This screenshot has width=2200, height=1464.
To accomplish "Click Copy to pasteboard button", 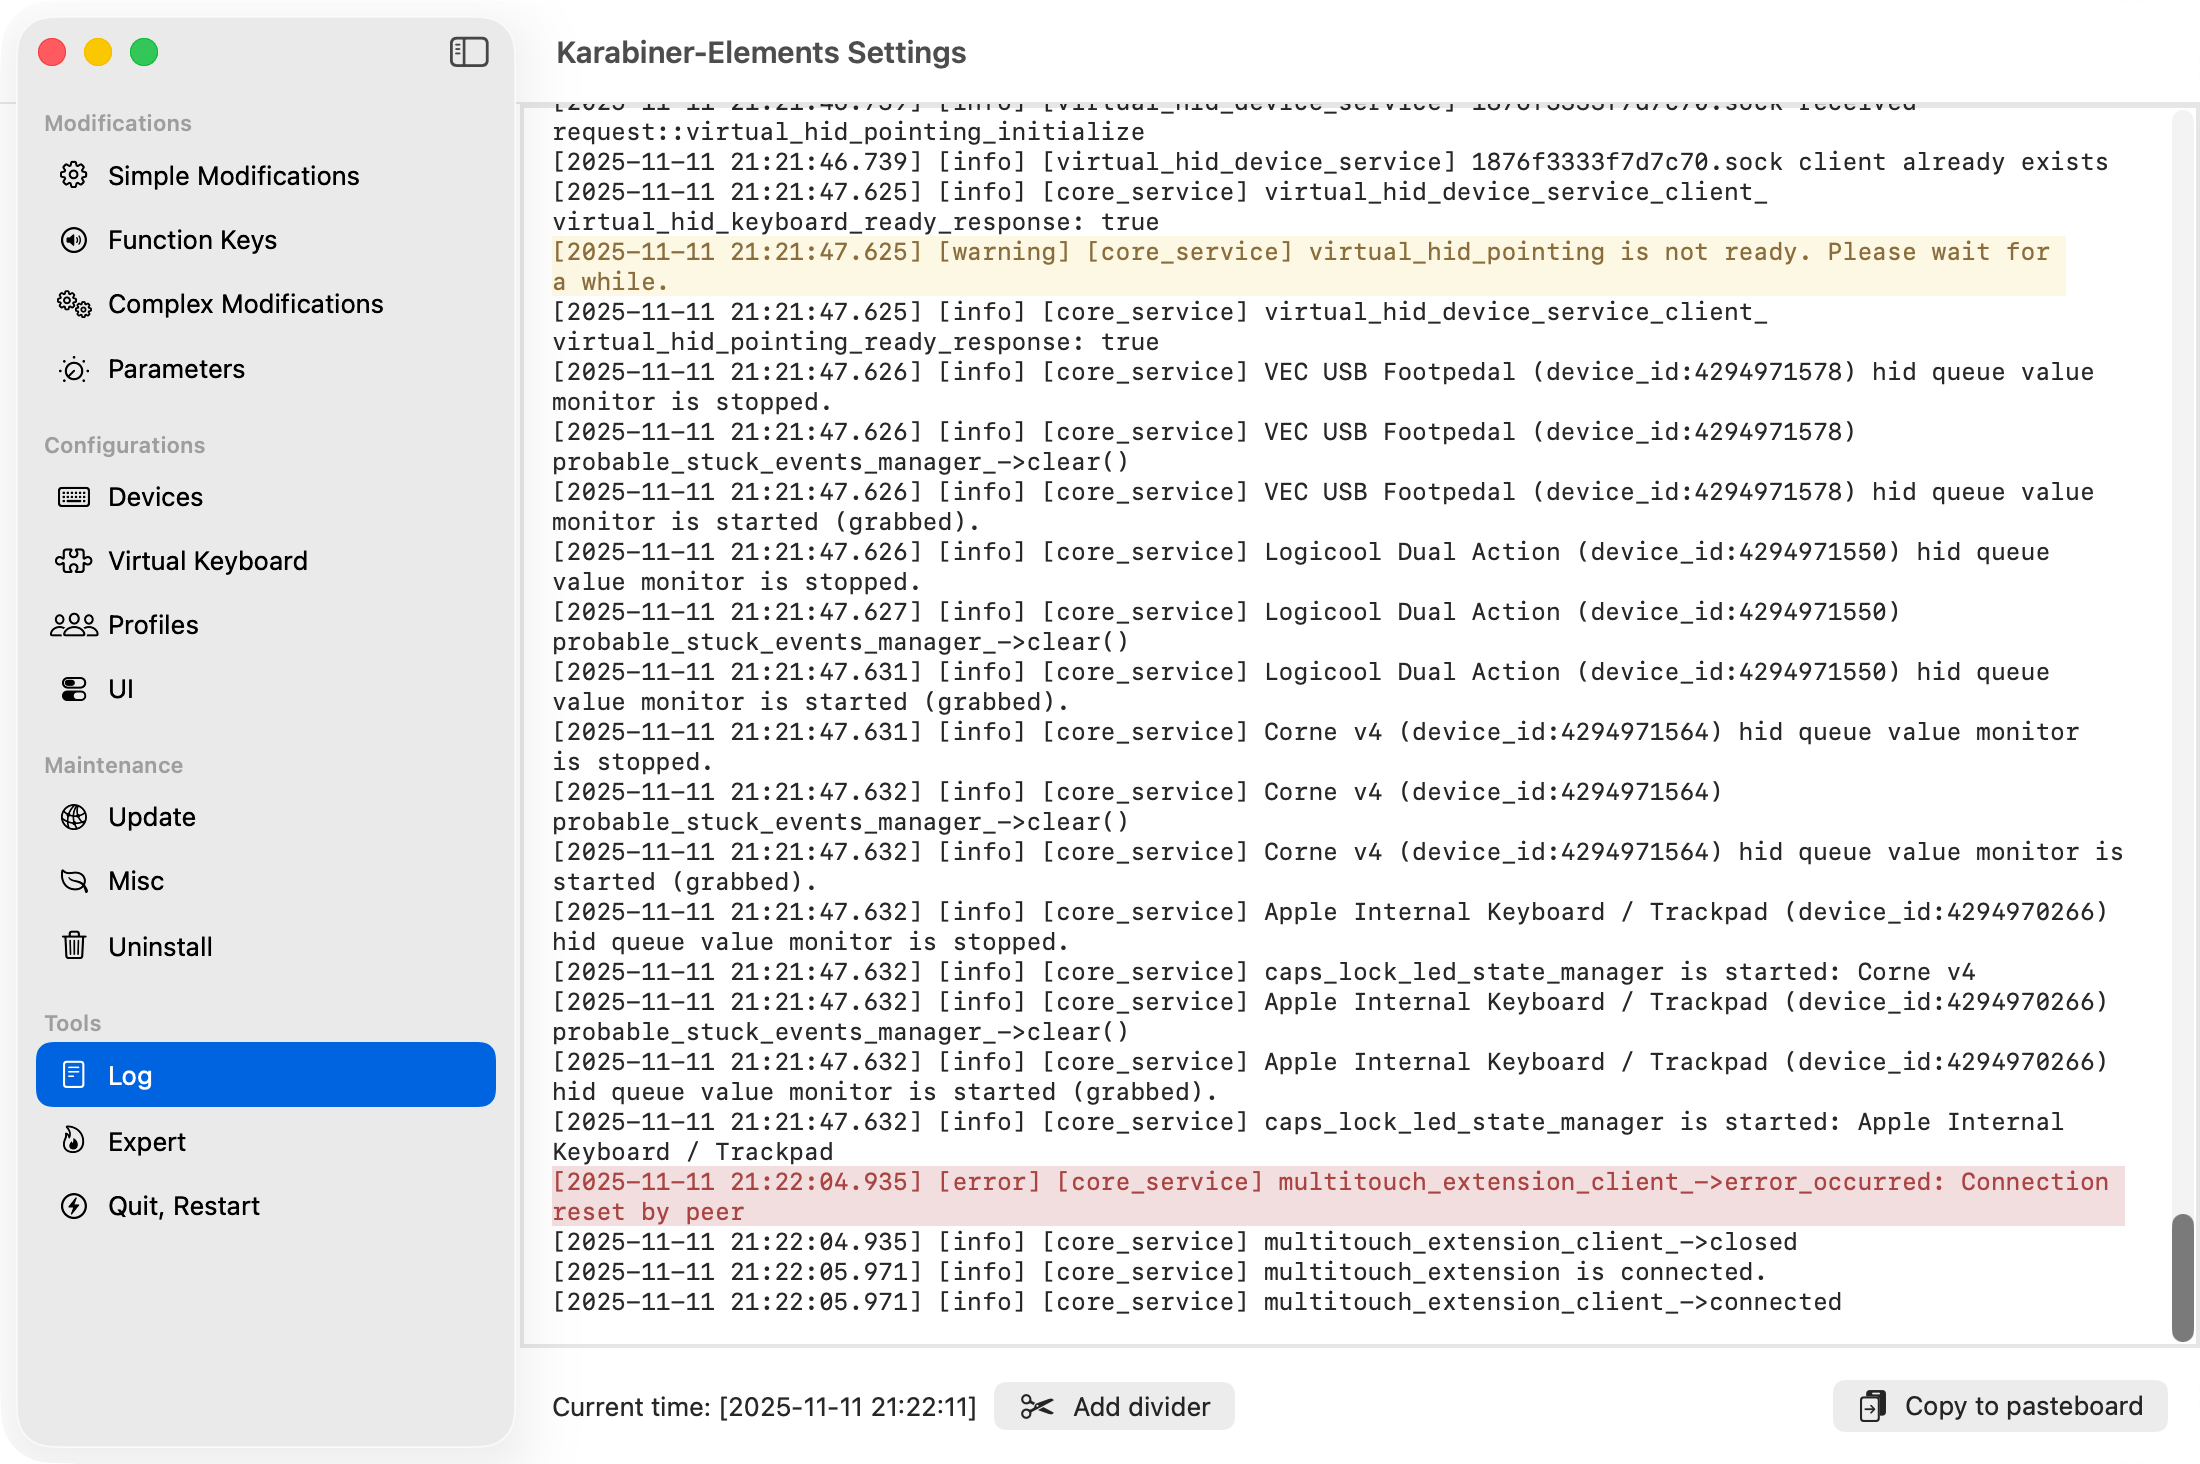I will [2000, 1406].
